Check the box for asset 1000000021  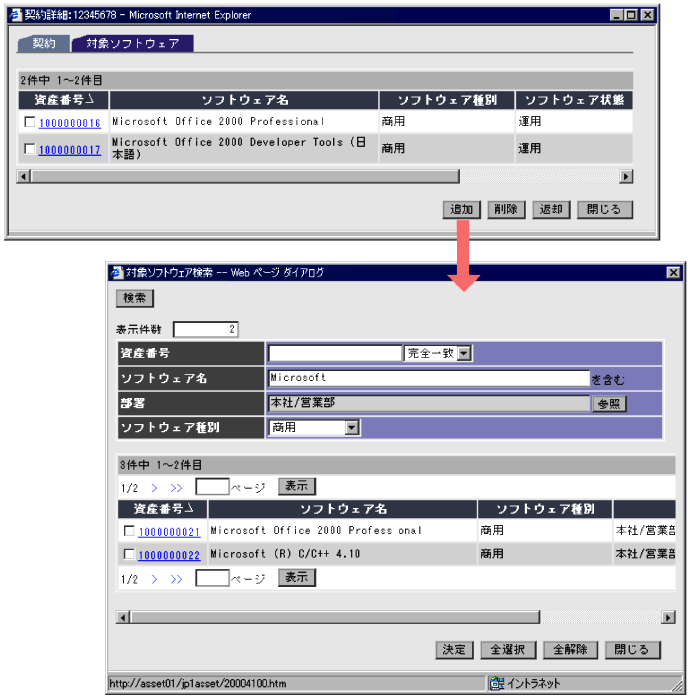coord(129,531)
